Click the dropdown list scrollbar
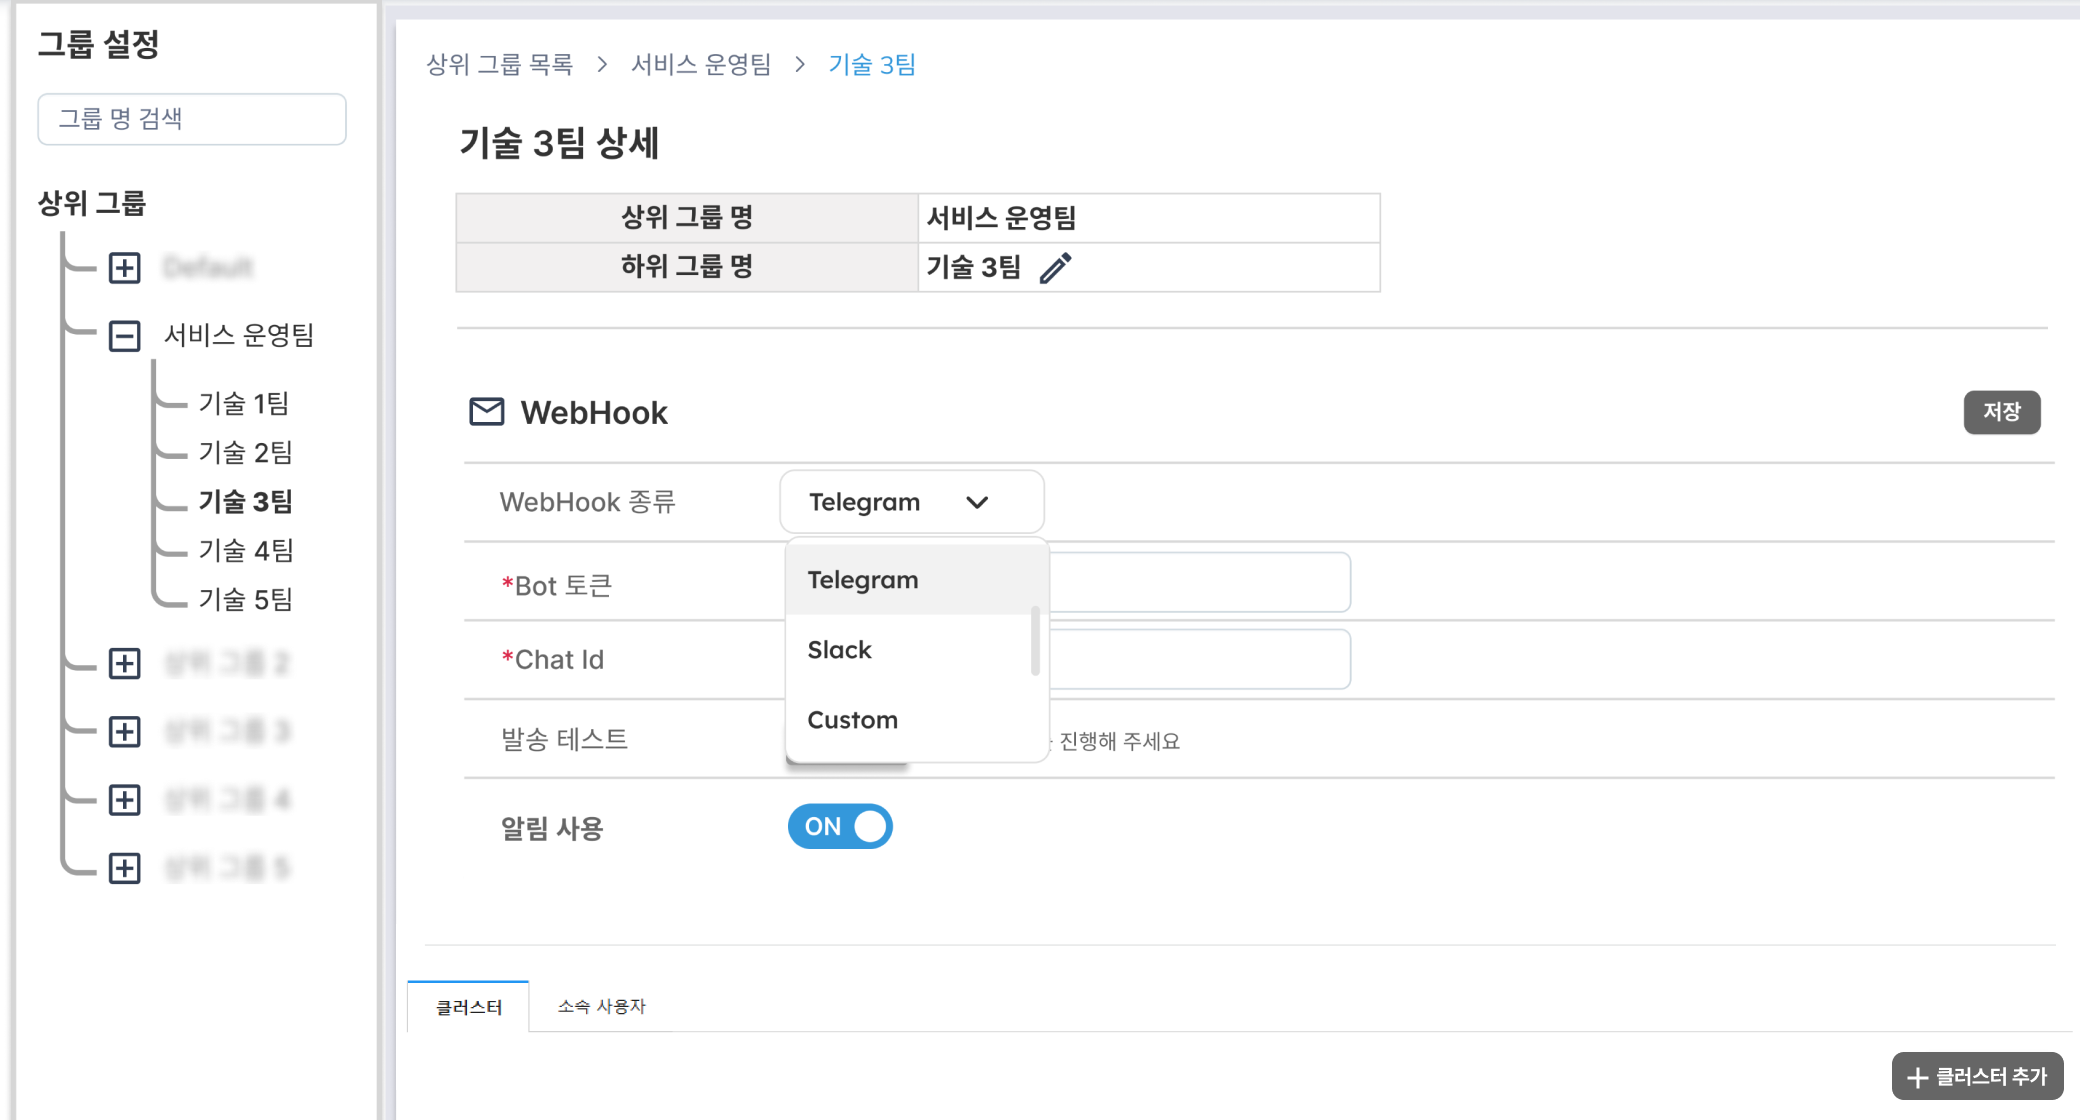Image resolution: width=2080 pixels, height=1120 pixels. (x=1035, y=642)
